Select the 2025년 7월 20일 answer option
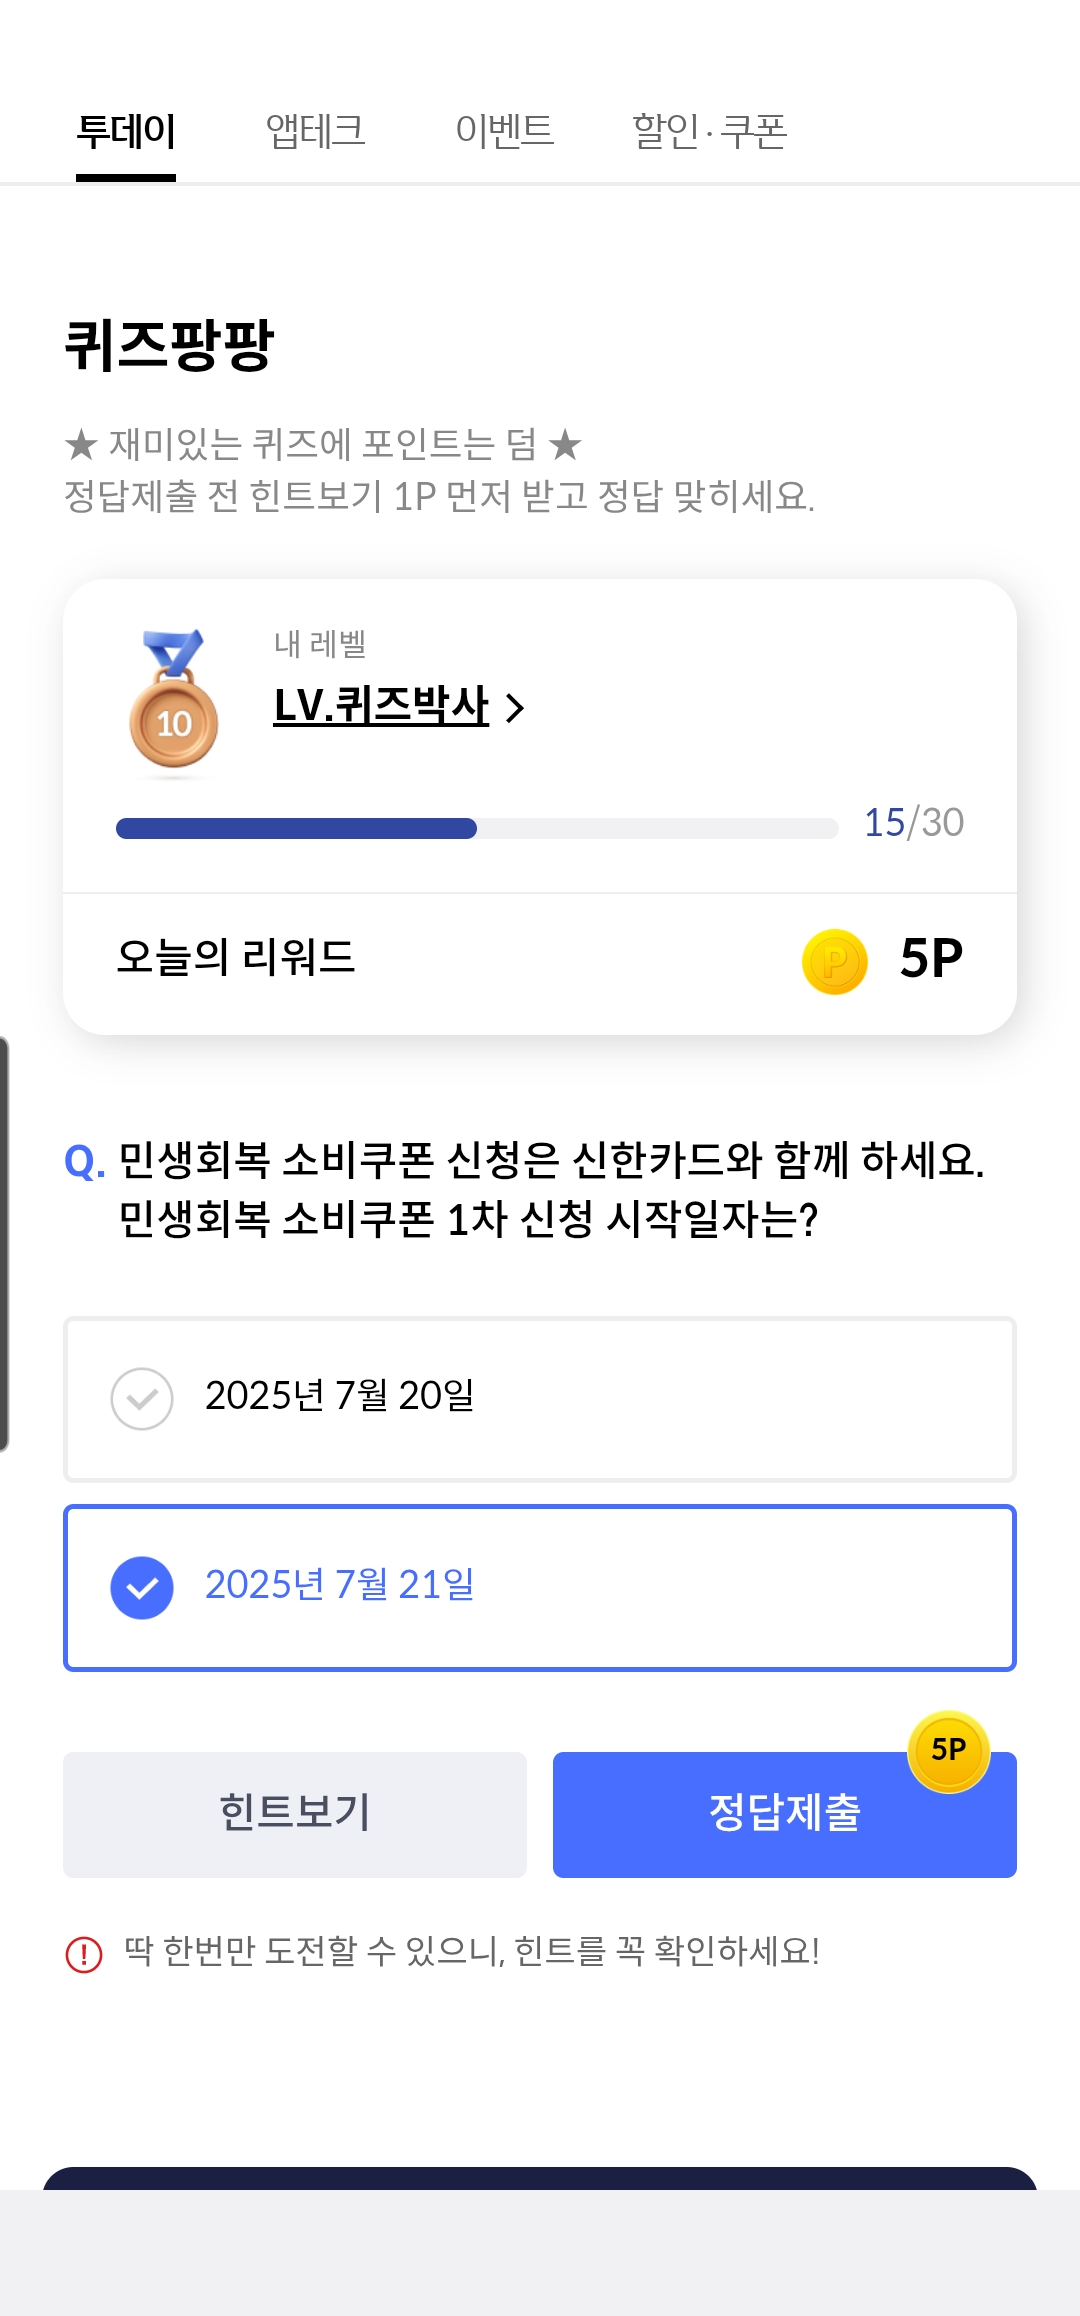Viewport: 1080px width, 2316px height. 540,1399
